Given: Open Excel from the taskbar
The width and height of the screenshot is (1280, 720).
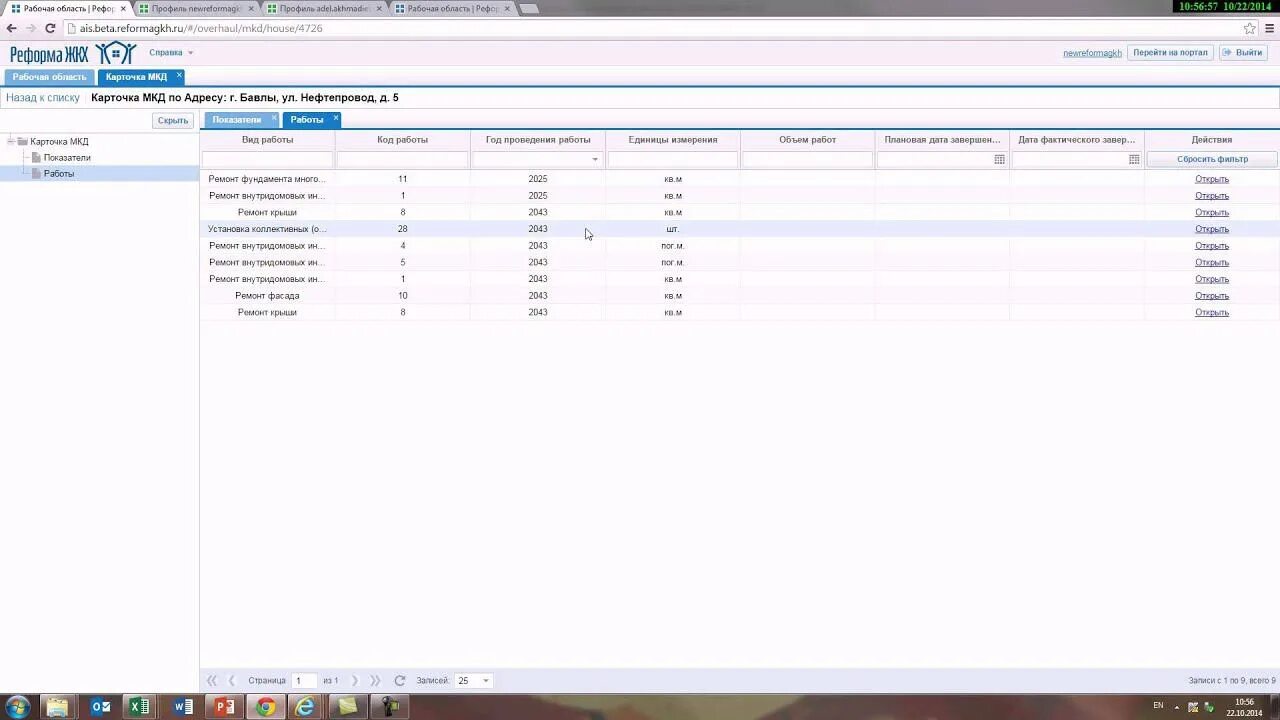Looking at the screenshot, I should click(x=141, y=707).
